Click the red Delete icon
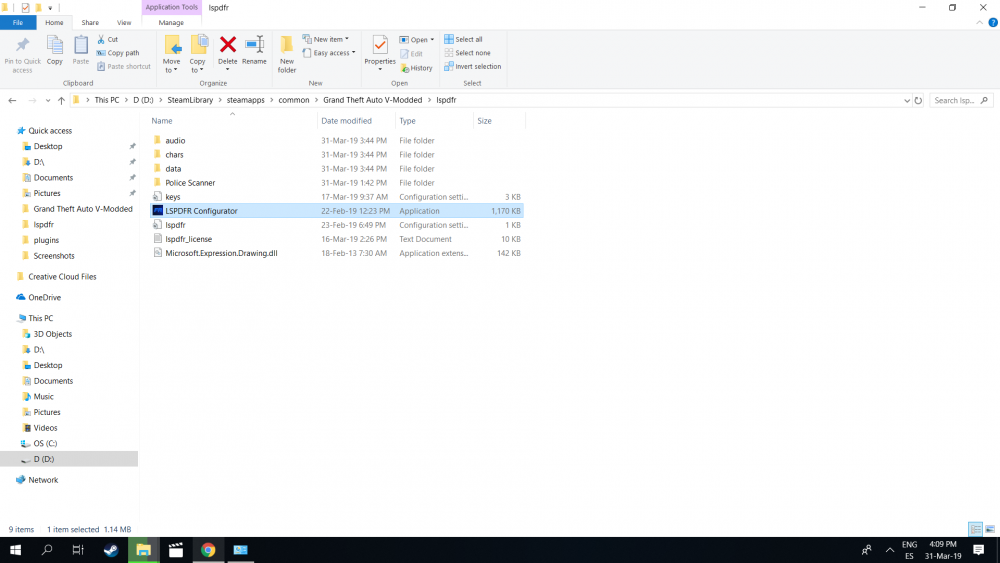Viewport: 1000px width, 563px height. pos(228,45)
